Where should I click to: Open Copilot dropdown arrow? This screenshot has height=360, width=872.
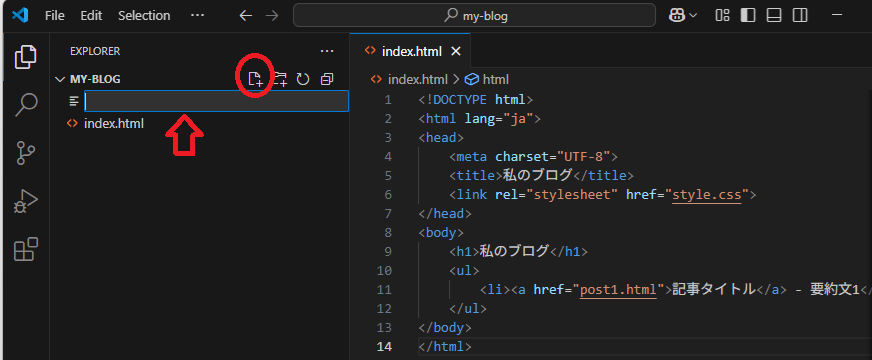click(693, 16)
